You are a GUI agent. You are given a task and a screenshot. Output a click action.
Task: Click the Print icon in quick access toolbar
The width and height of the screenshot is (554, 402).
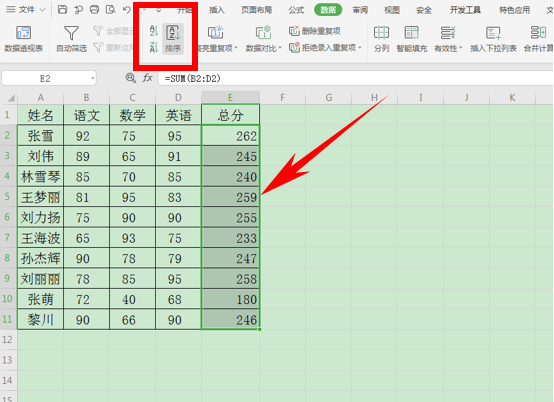click(94, 10)
